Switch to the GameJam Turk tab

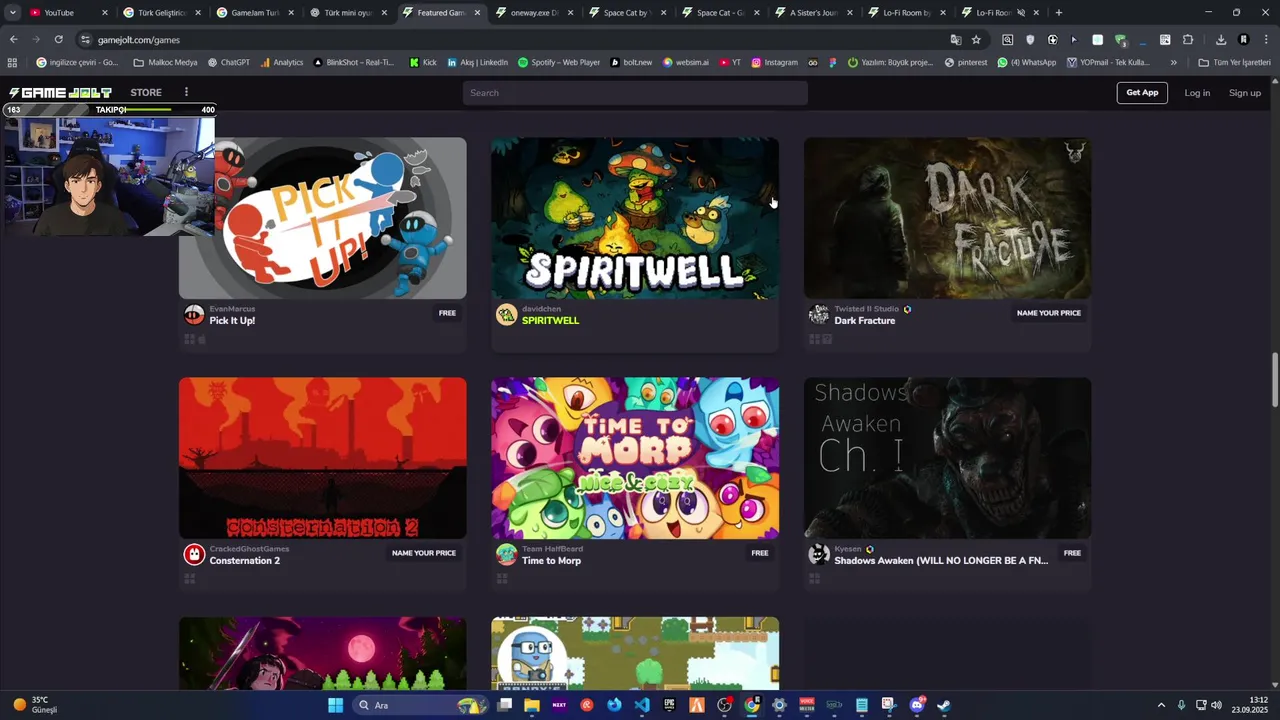coord(255,13)
